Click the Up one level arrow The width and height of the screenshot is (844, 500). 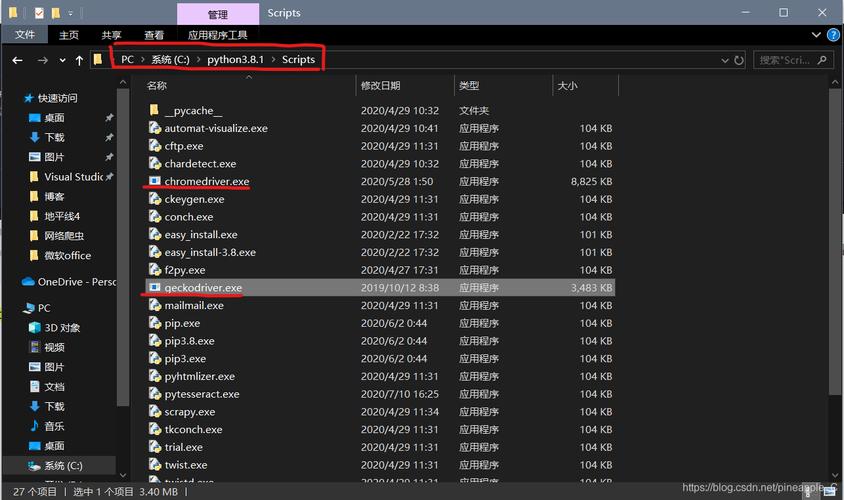pos(80,60)
